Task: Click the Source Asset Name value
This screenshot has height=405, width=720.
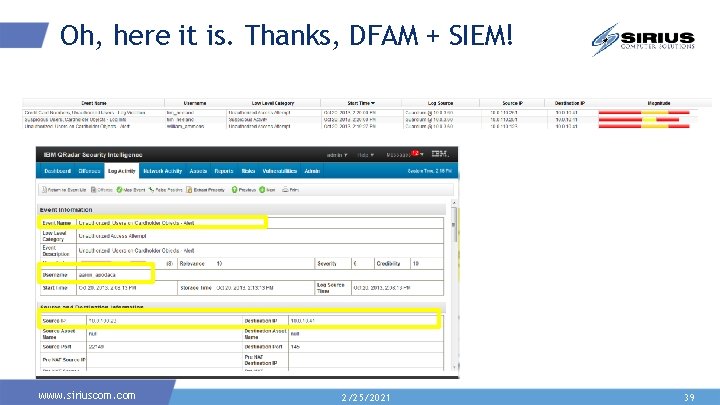Action: [92, 334]
